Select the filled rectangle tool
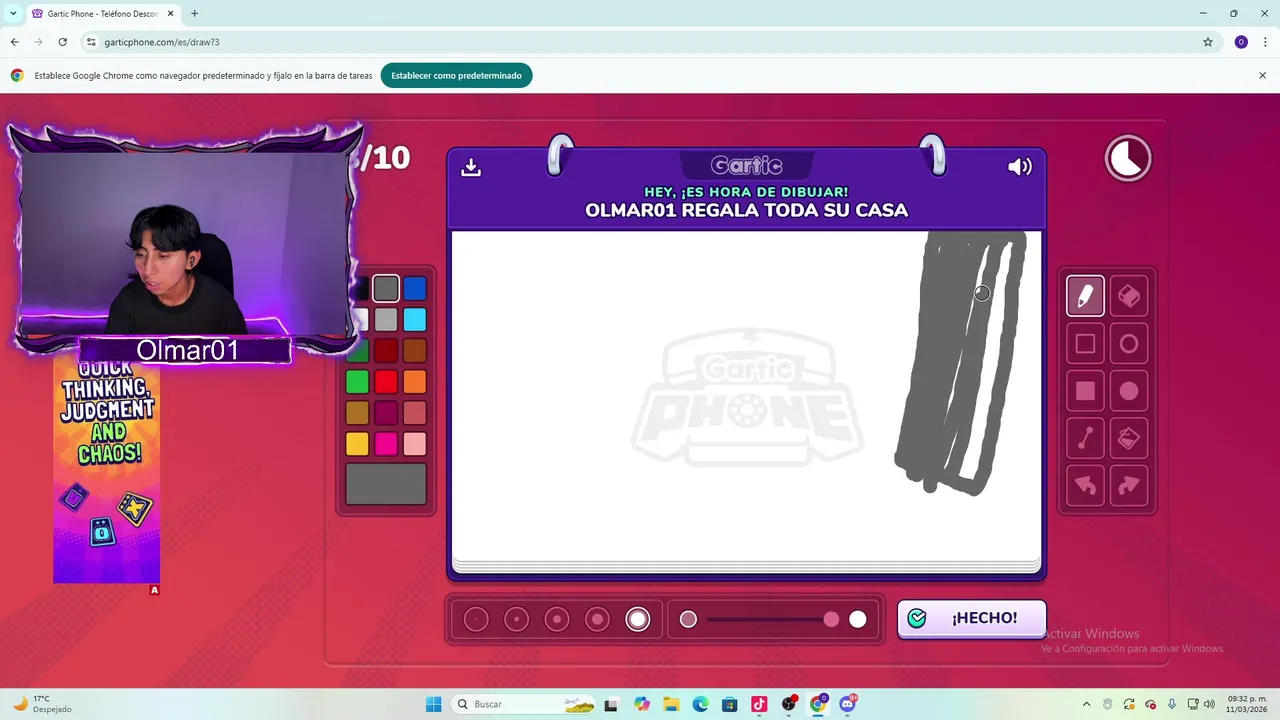The height and width of the screenshot is (720, 1280). tap(1085, 391)
